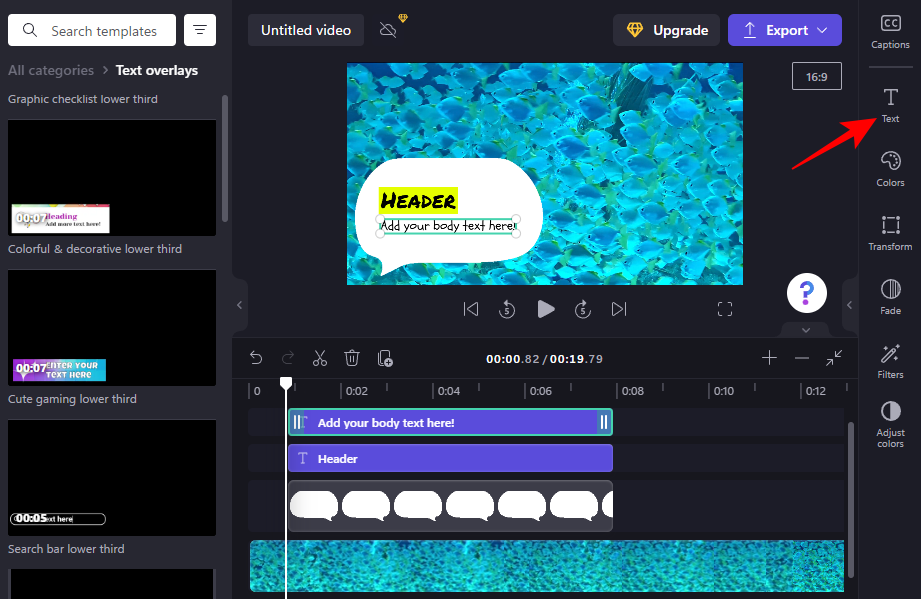Open the Export dropdown
The height and width of the screenshot is (599, 921).
[785, 30]
